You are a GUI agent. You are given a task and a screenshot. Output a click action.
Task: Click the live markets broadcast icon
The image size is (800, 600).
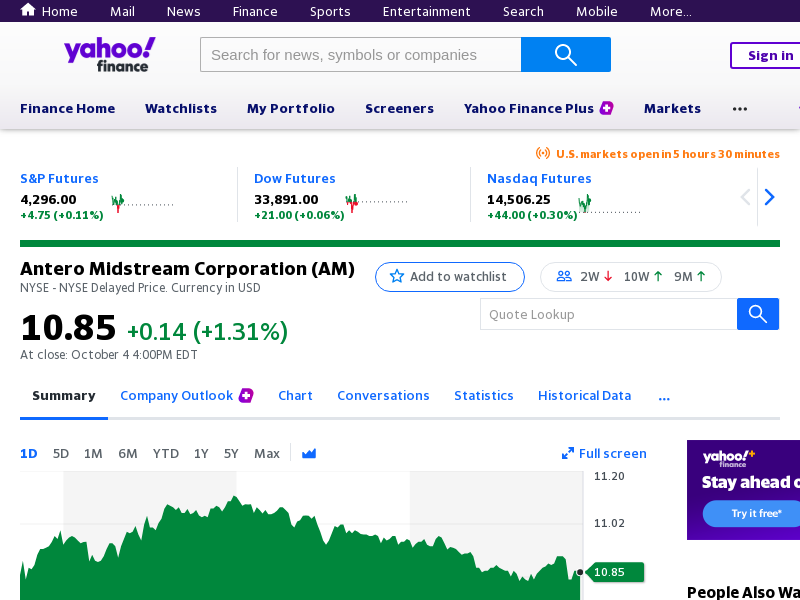543,153
